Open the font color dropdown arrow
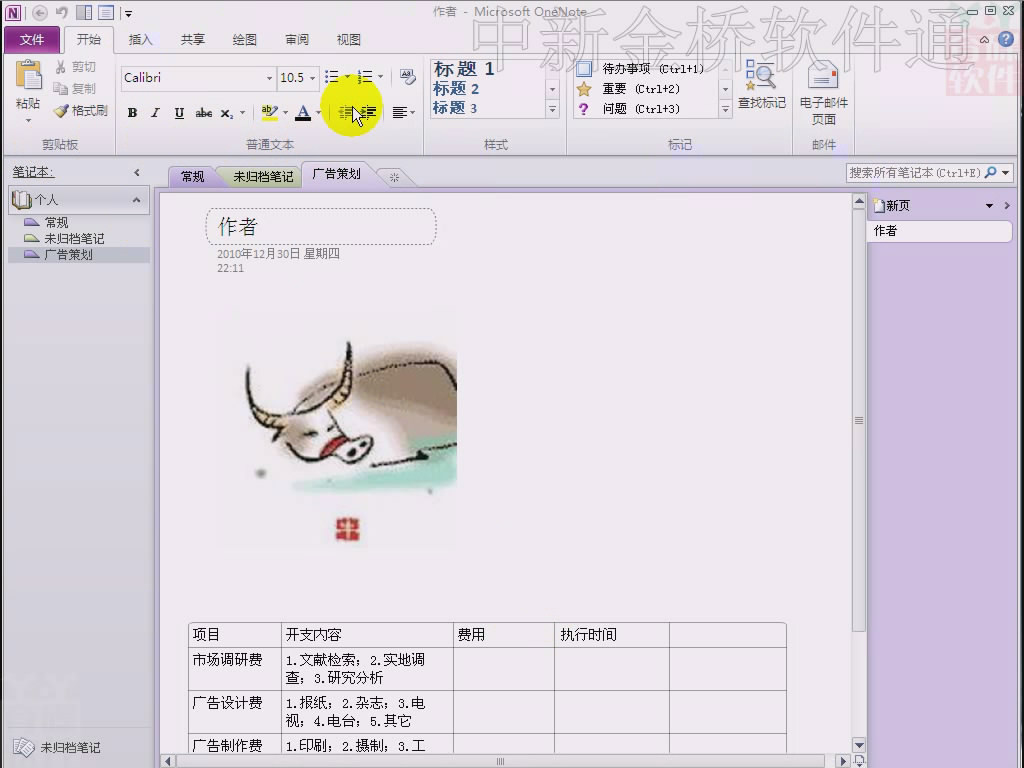This screenshot has width=1024, height=768. click(x=319, y=113)
